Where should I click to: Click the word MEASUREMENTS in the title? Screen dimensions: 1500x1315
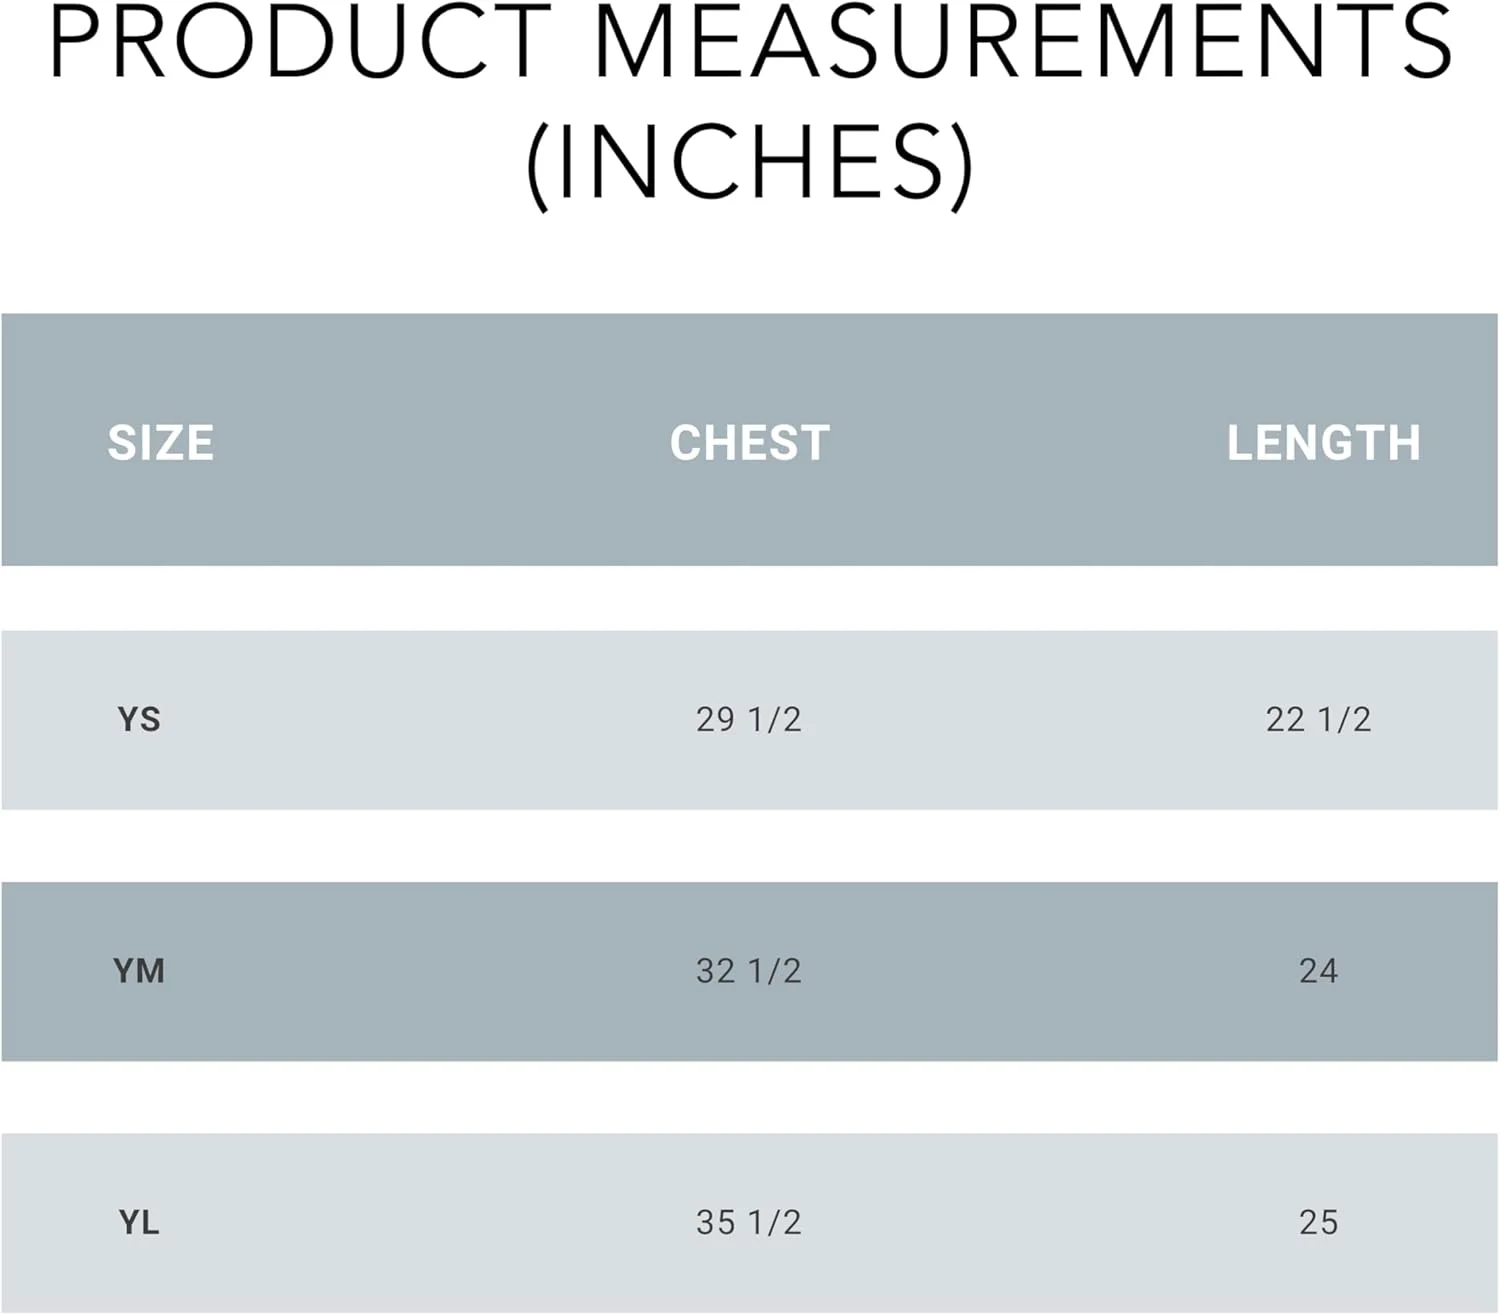point(1023,42)
